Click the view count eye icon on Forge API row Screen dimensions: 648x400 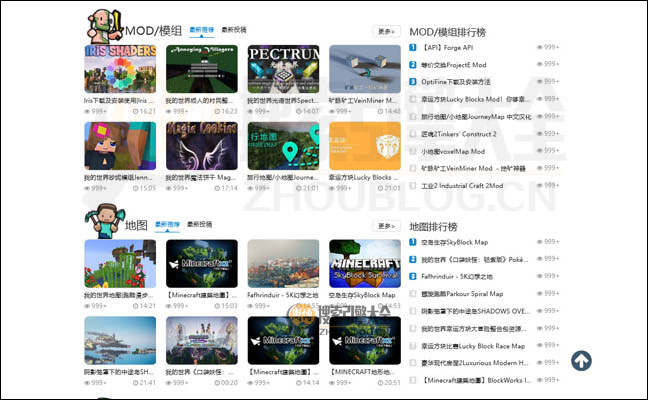pos(539,47)
